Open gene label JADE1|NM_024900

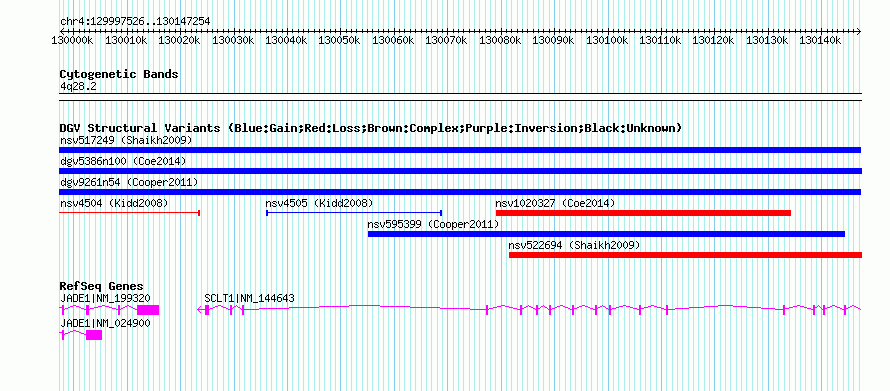coord(106,323)
